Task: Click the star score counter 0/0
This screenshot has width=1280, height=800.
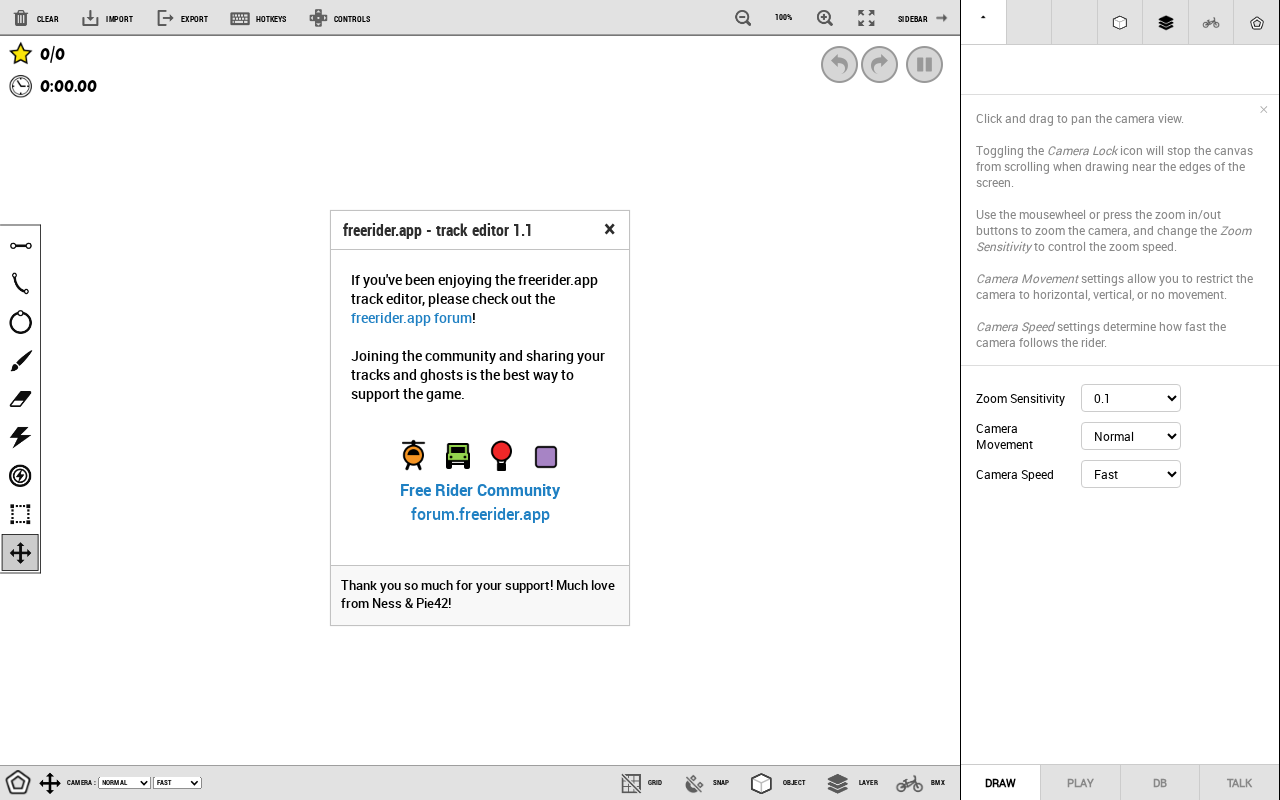Action: 37,54
